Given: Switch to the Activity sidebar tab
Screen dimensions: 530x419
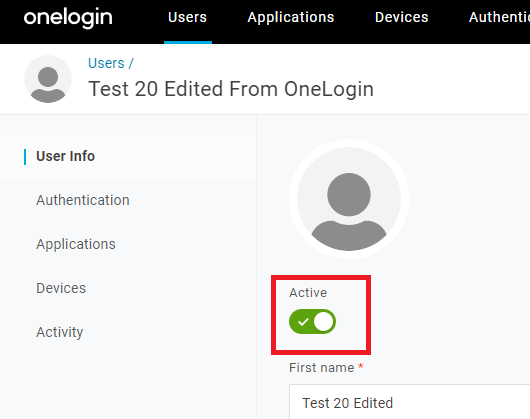Looking at the screenshot, I should [x=59, y=332].
